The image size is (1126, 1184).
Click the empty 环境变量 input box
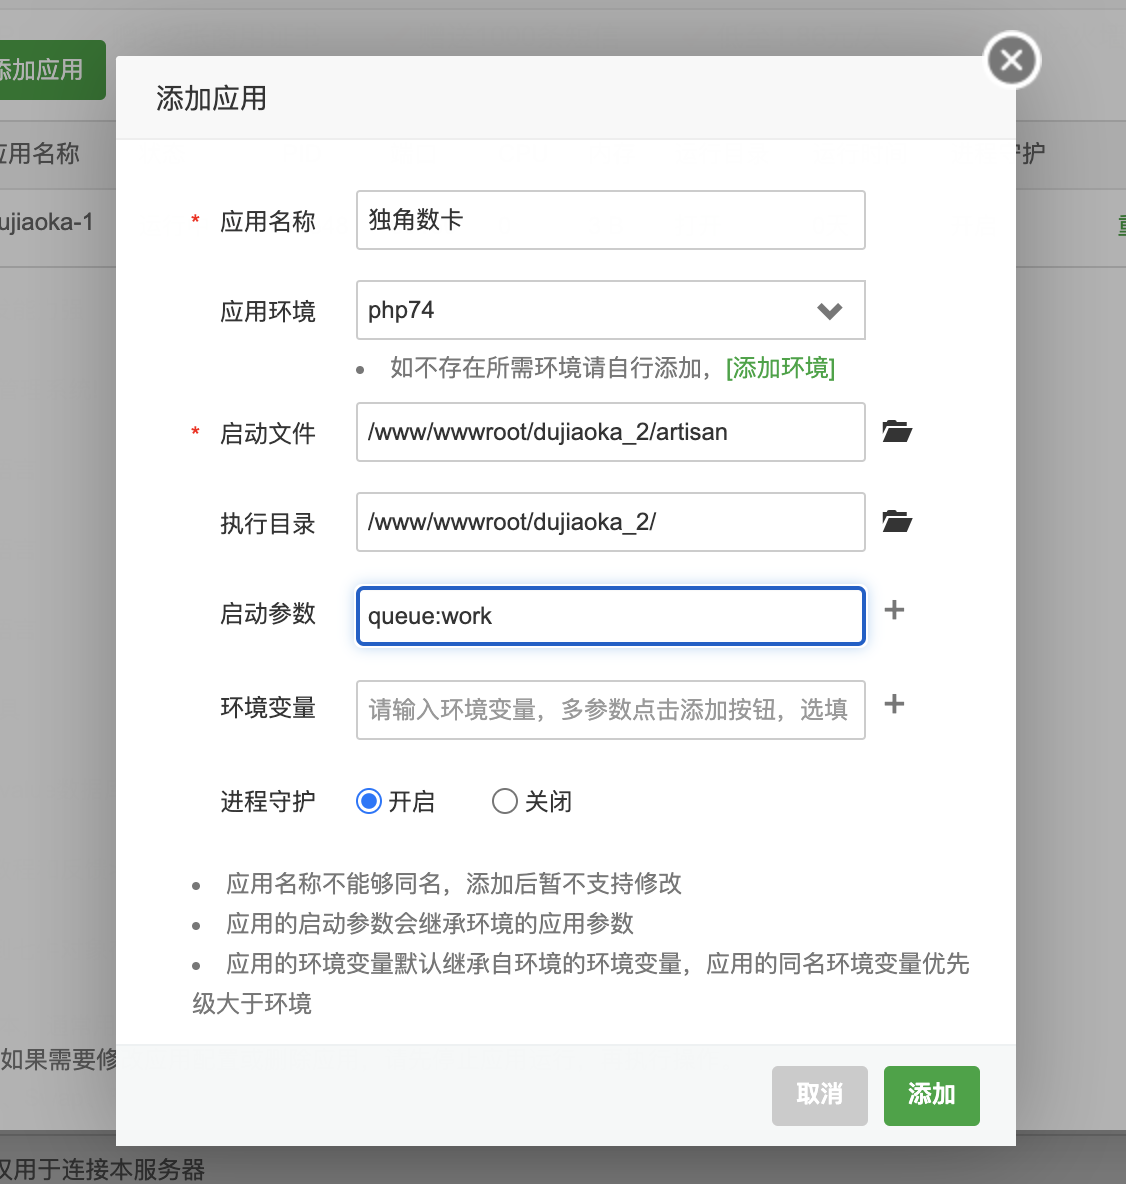click(610, 710)
